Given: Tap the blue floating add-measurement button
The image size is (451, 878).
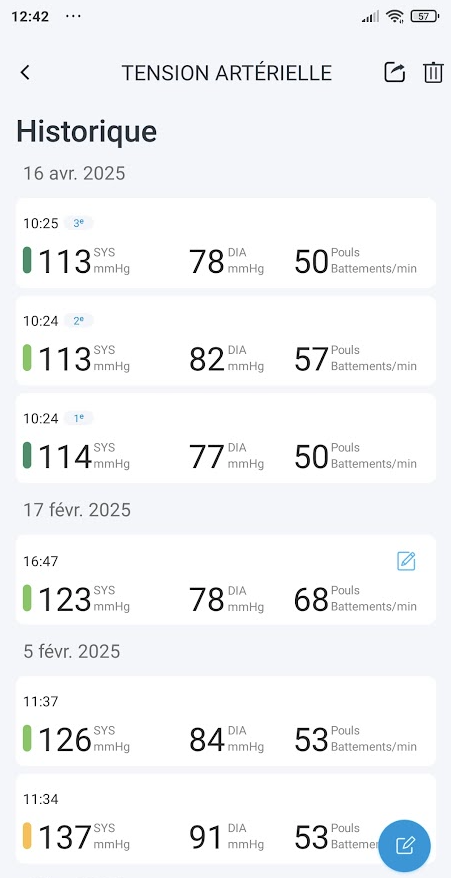Looking at the screenshot, I should pyautogui.click(x=404, y=846).
